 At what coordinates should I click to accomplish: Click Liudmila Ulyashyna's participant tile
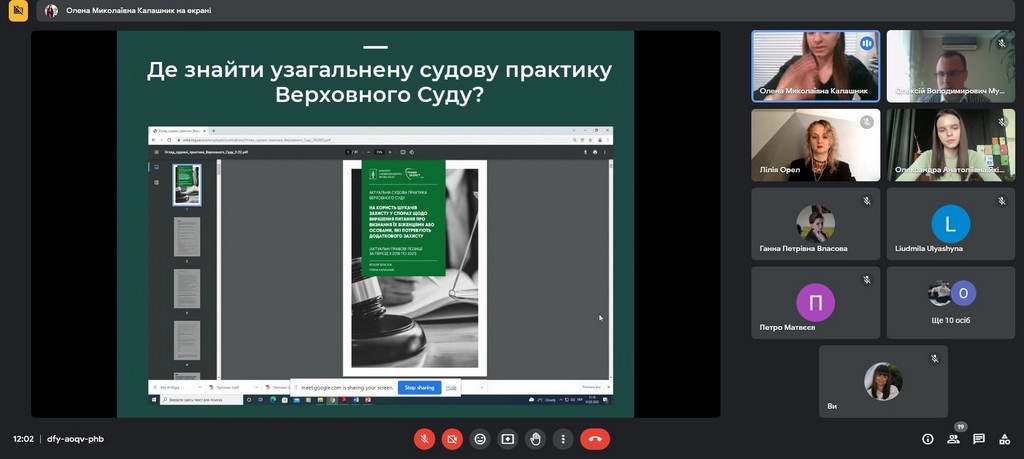tap(950, 224)
